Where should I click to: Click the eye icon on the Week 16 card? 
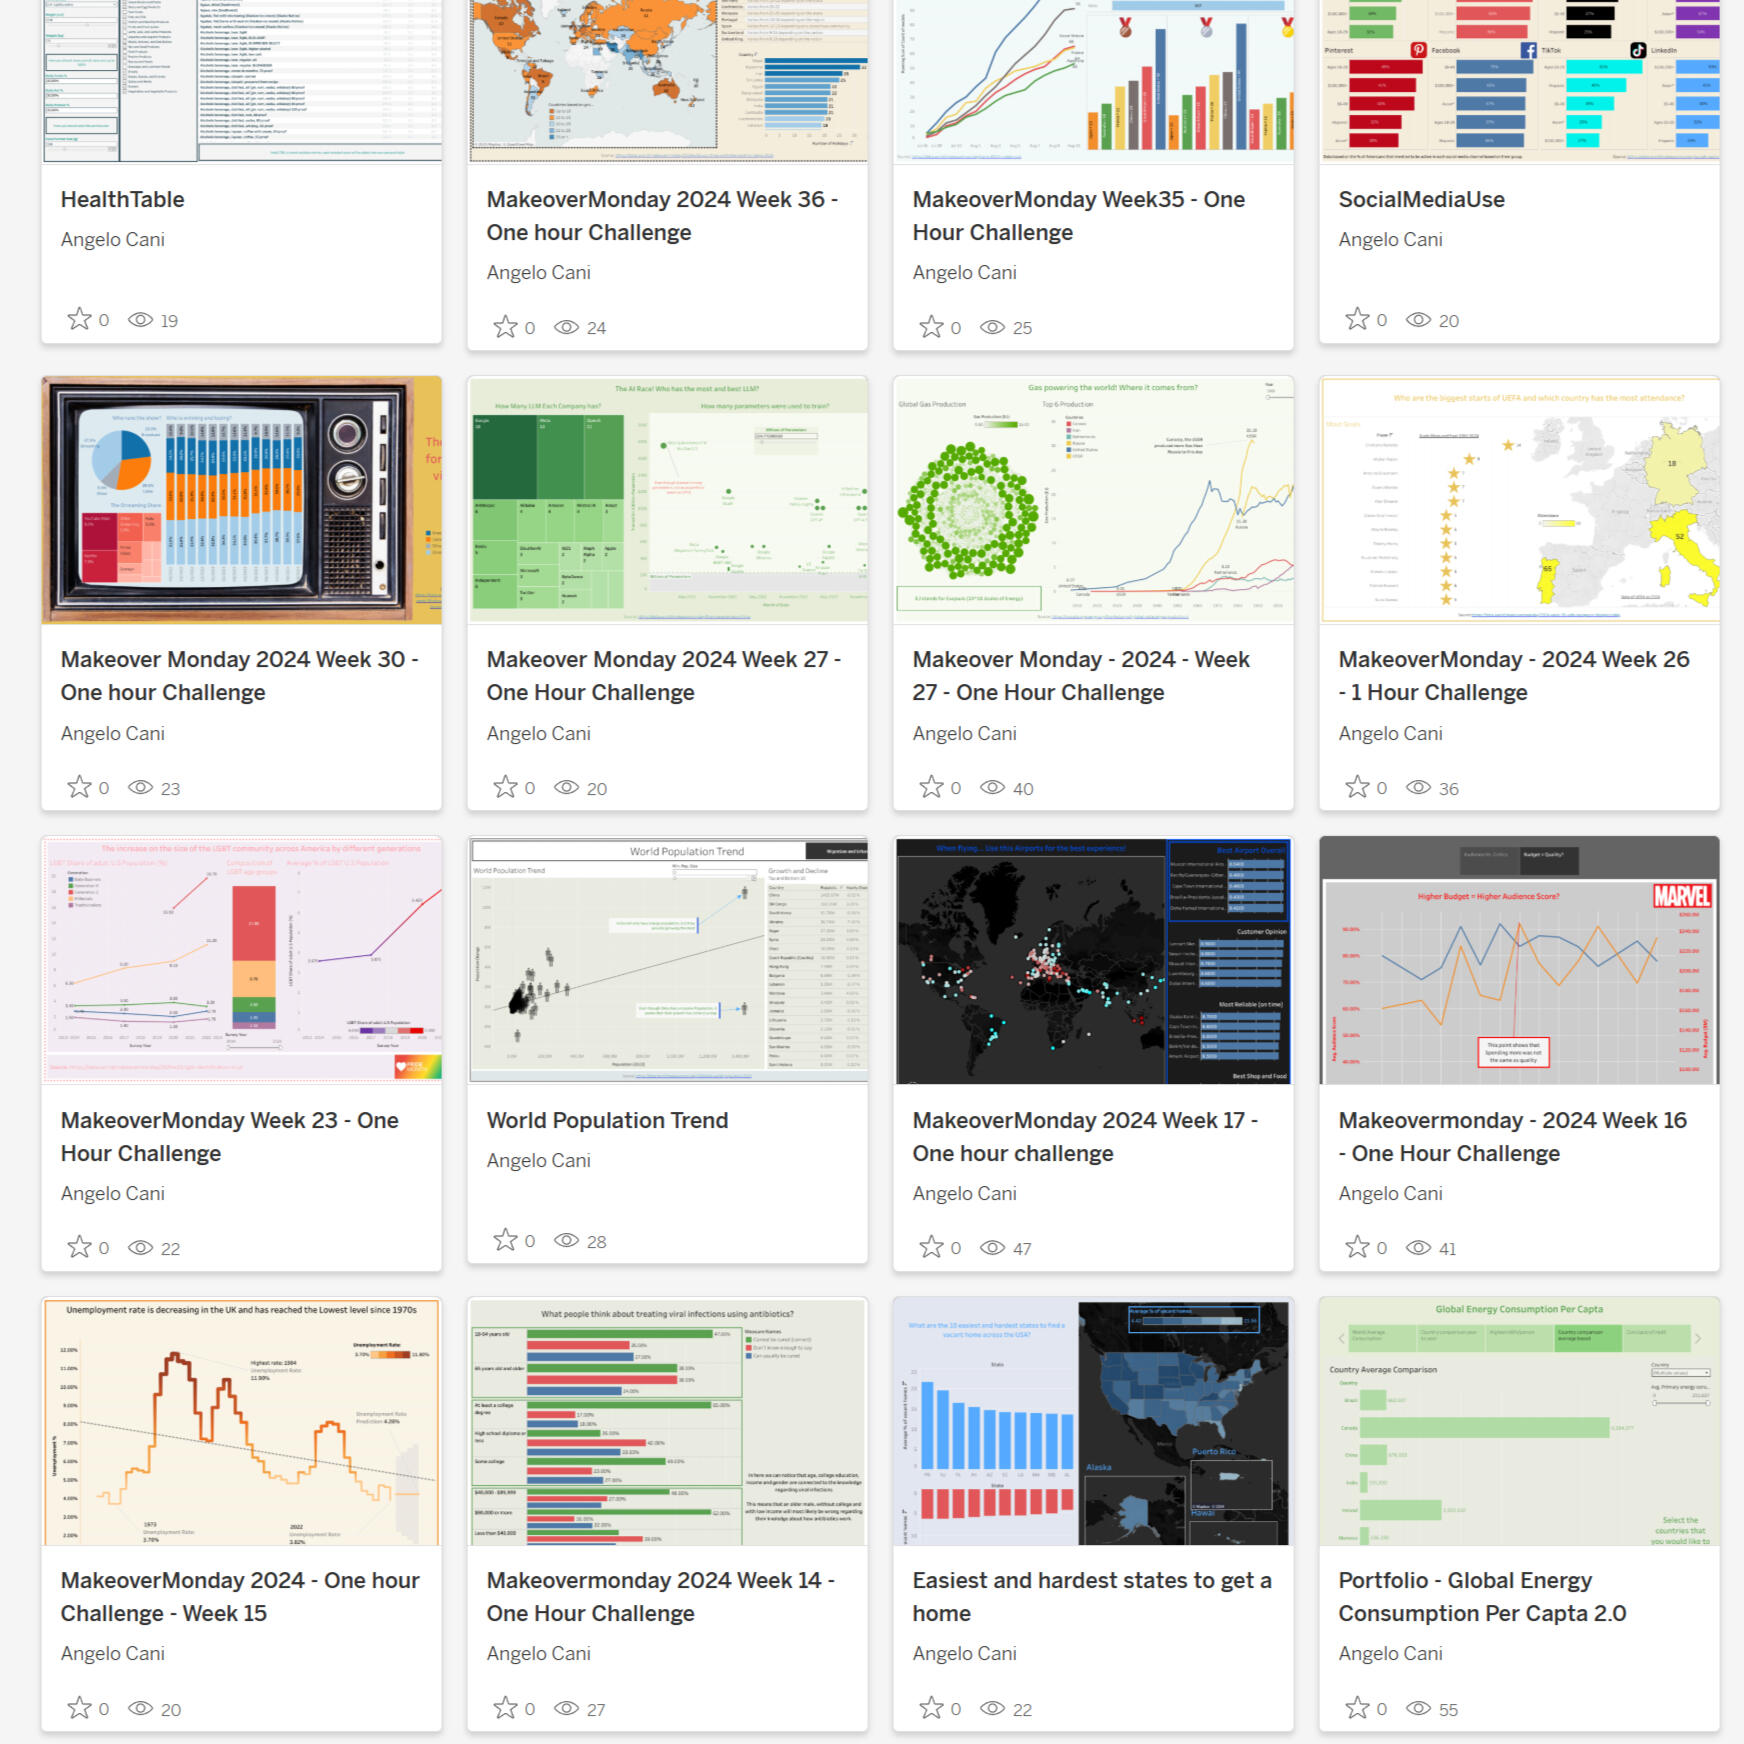[x=1418, y=1248]
